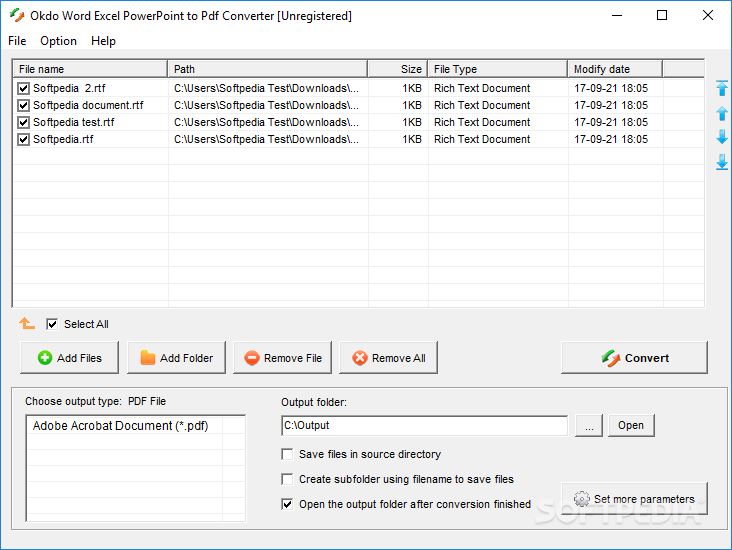
Task: Click Rich Text Document type of Softpedia.rtf
Action: (482, 139)
